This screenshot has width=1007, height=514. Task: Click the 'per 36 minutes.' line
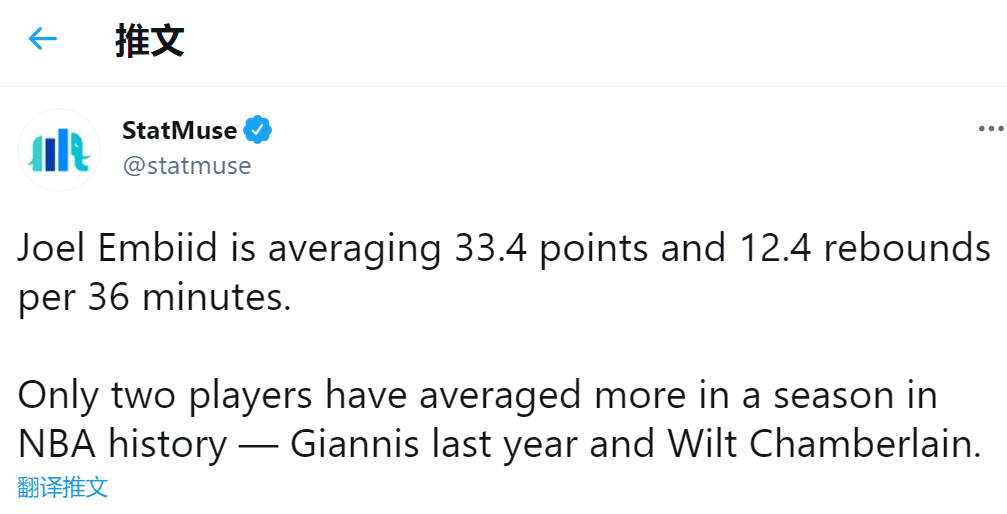154,297
